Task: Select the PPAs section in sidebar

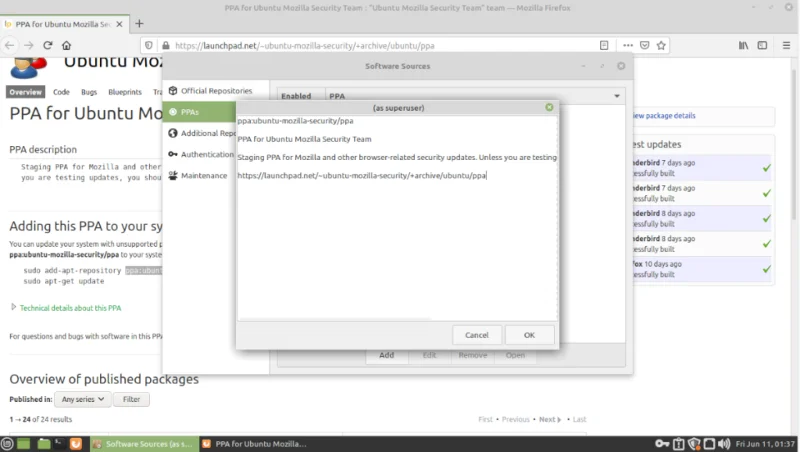Action: (200, 112)
